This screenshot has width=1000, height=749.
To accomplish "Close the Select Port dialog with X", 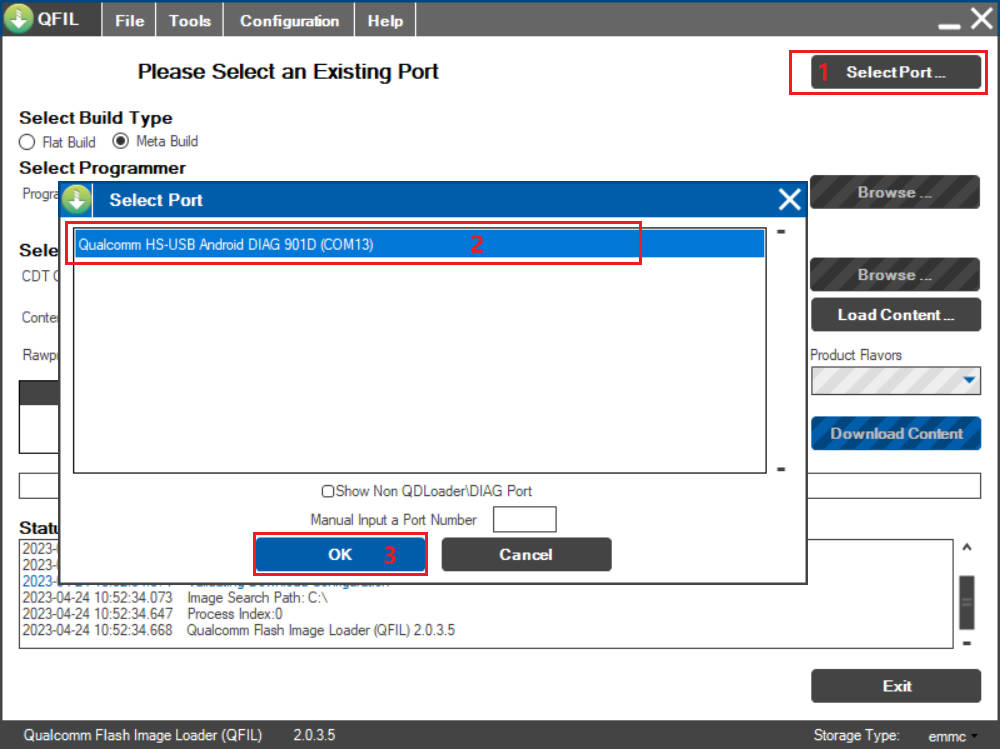I will (789, 200).
